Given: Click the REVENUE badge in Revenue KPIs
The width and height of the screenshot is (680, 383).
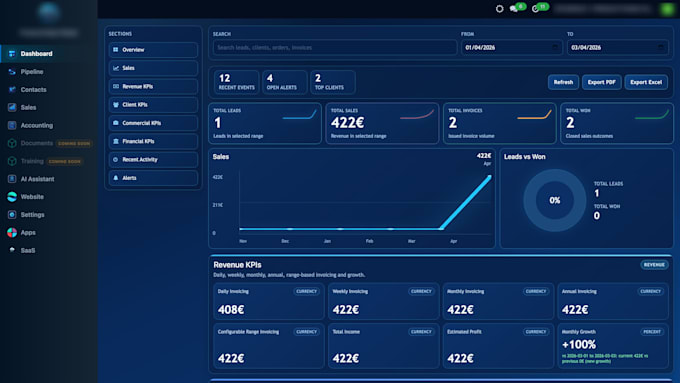Looking at the screenshot, I should (654, 265).
